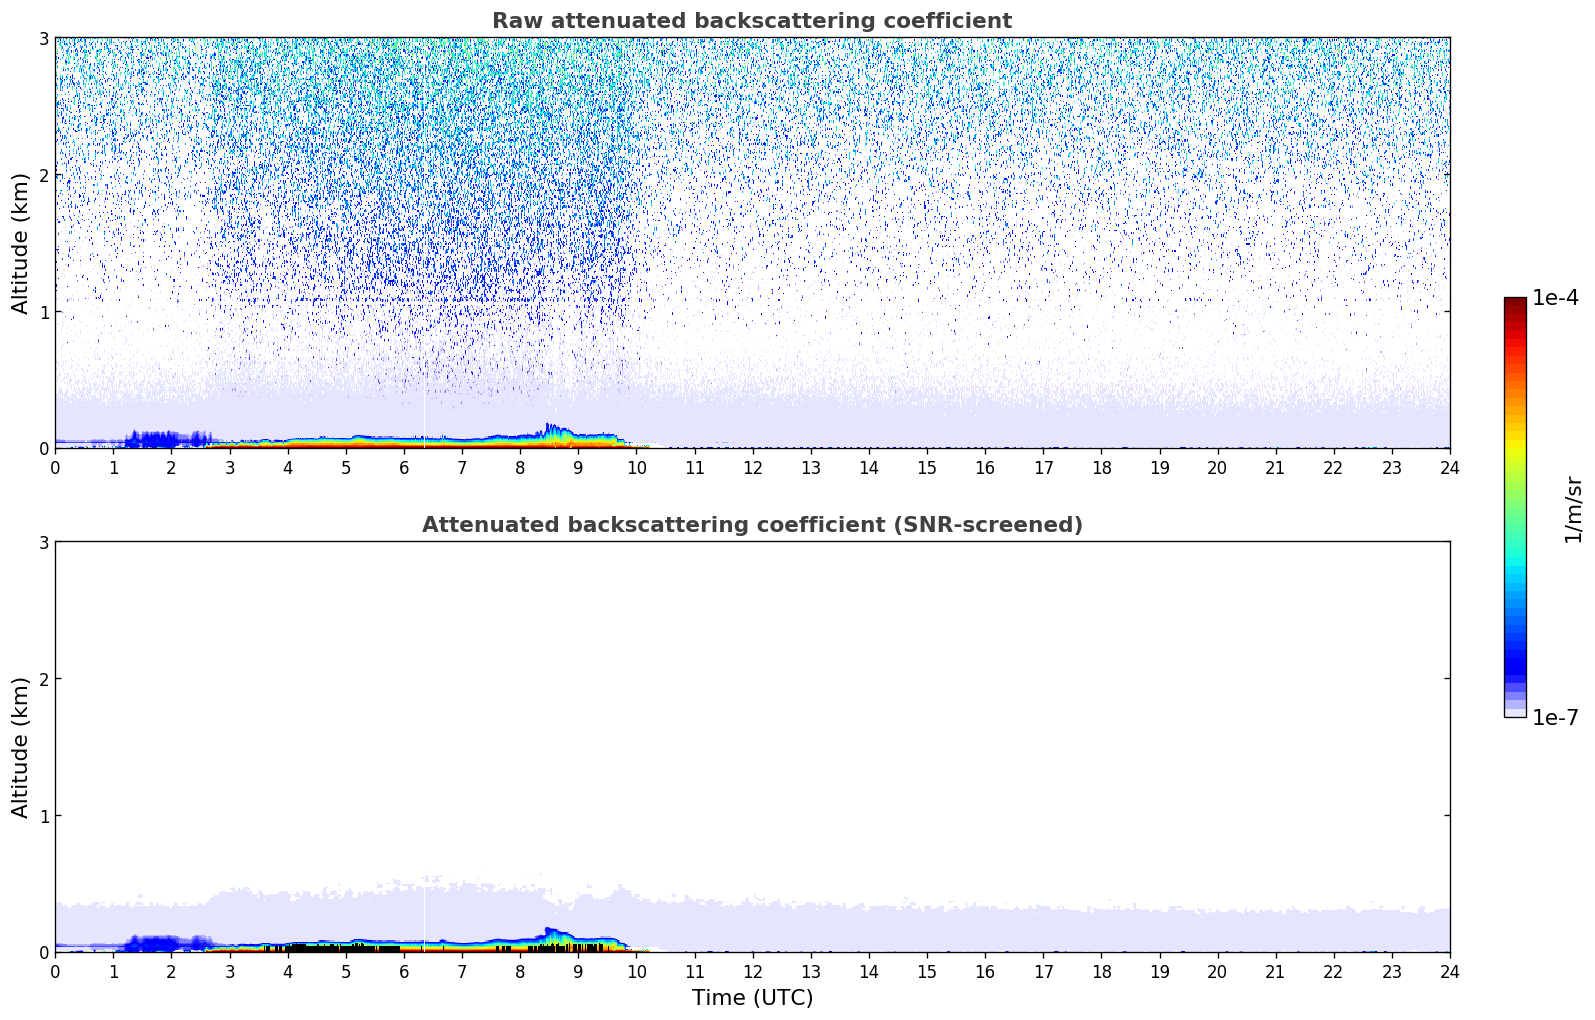Select hour 6 on the bottom plot's time axis
This screenshot has width=1595, height=1020.
coord(404,972)
